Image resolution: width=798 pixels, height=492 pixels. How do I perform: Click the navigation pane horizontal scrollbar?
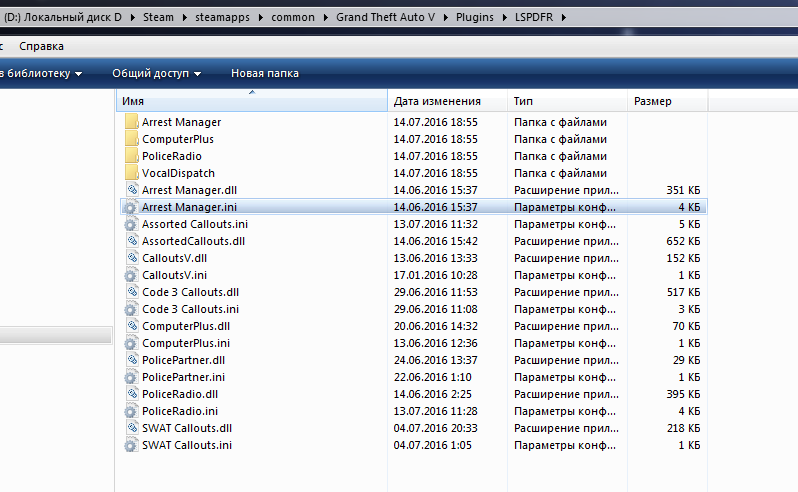click(x=55, y=335)
